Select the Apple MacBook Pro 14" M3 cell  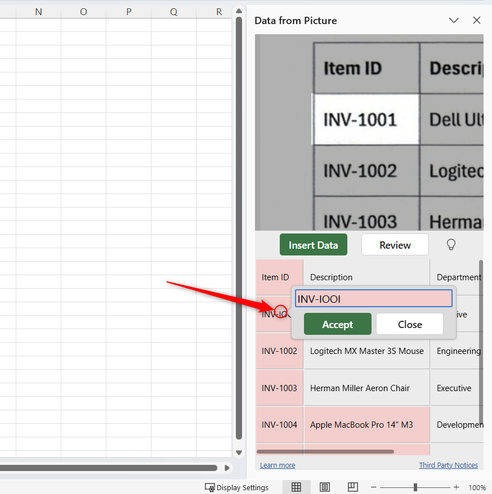(x=367, y=424)
